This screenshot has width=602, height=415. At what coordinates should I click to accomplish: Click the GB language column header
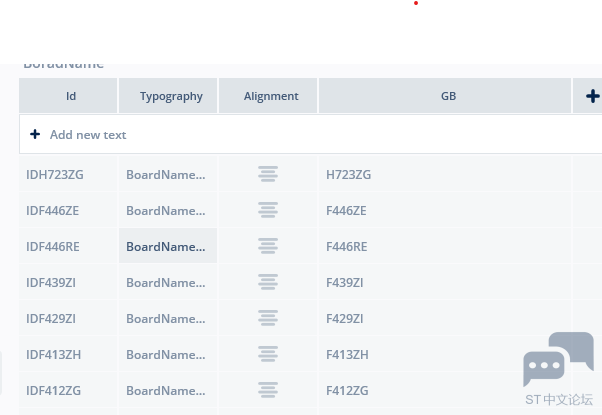pyautogui.click(x=448, y=96)
